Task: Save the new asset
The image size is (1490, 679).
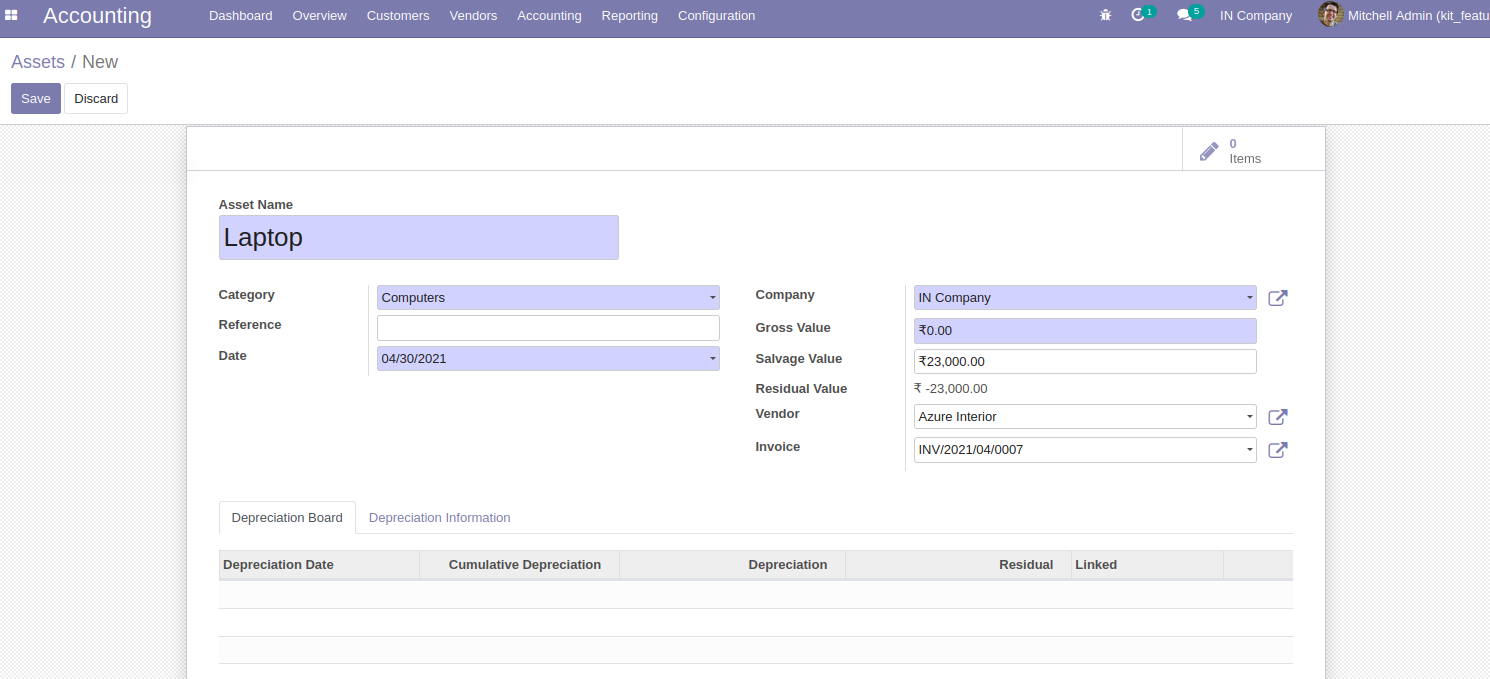Action: pos(36,99)
